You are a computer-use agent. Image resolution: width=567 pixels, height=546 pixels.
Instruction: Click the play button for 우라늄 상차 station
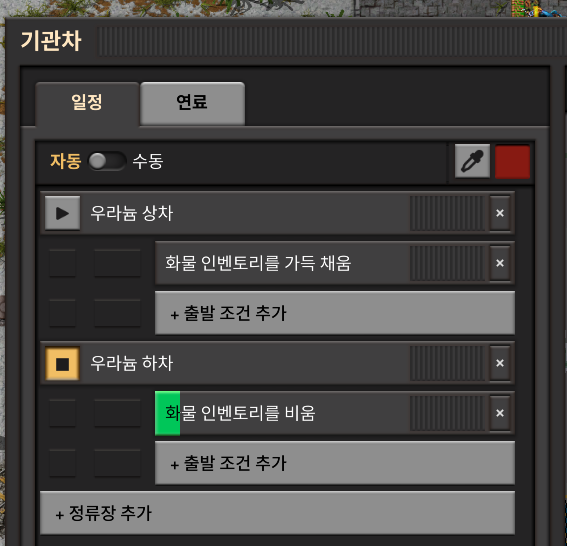point(62,213)
